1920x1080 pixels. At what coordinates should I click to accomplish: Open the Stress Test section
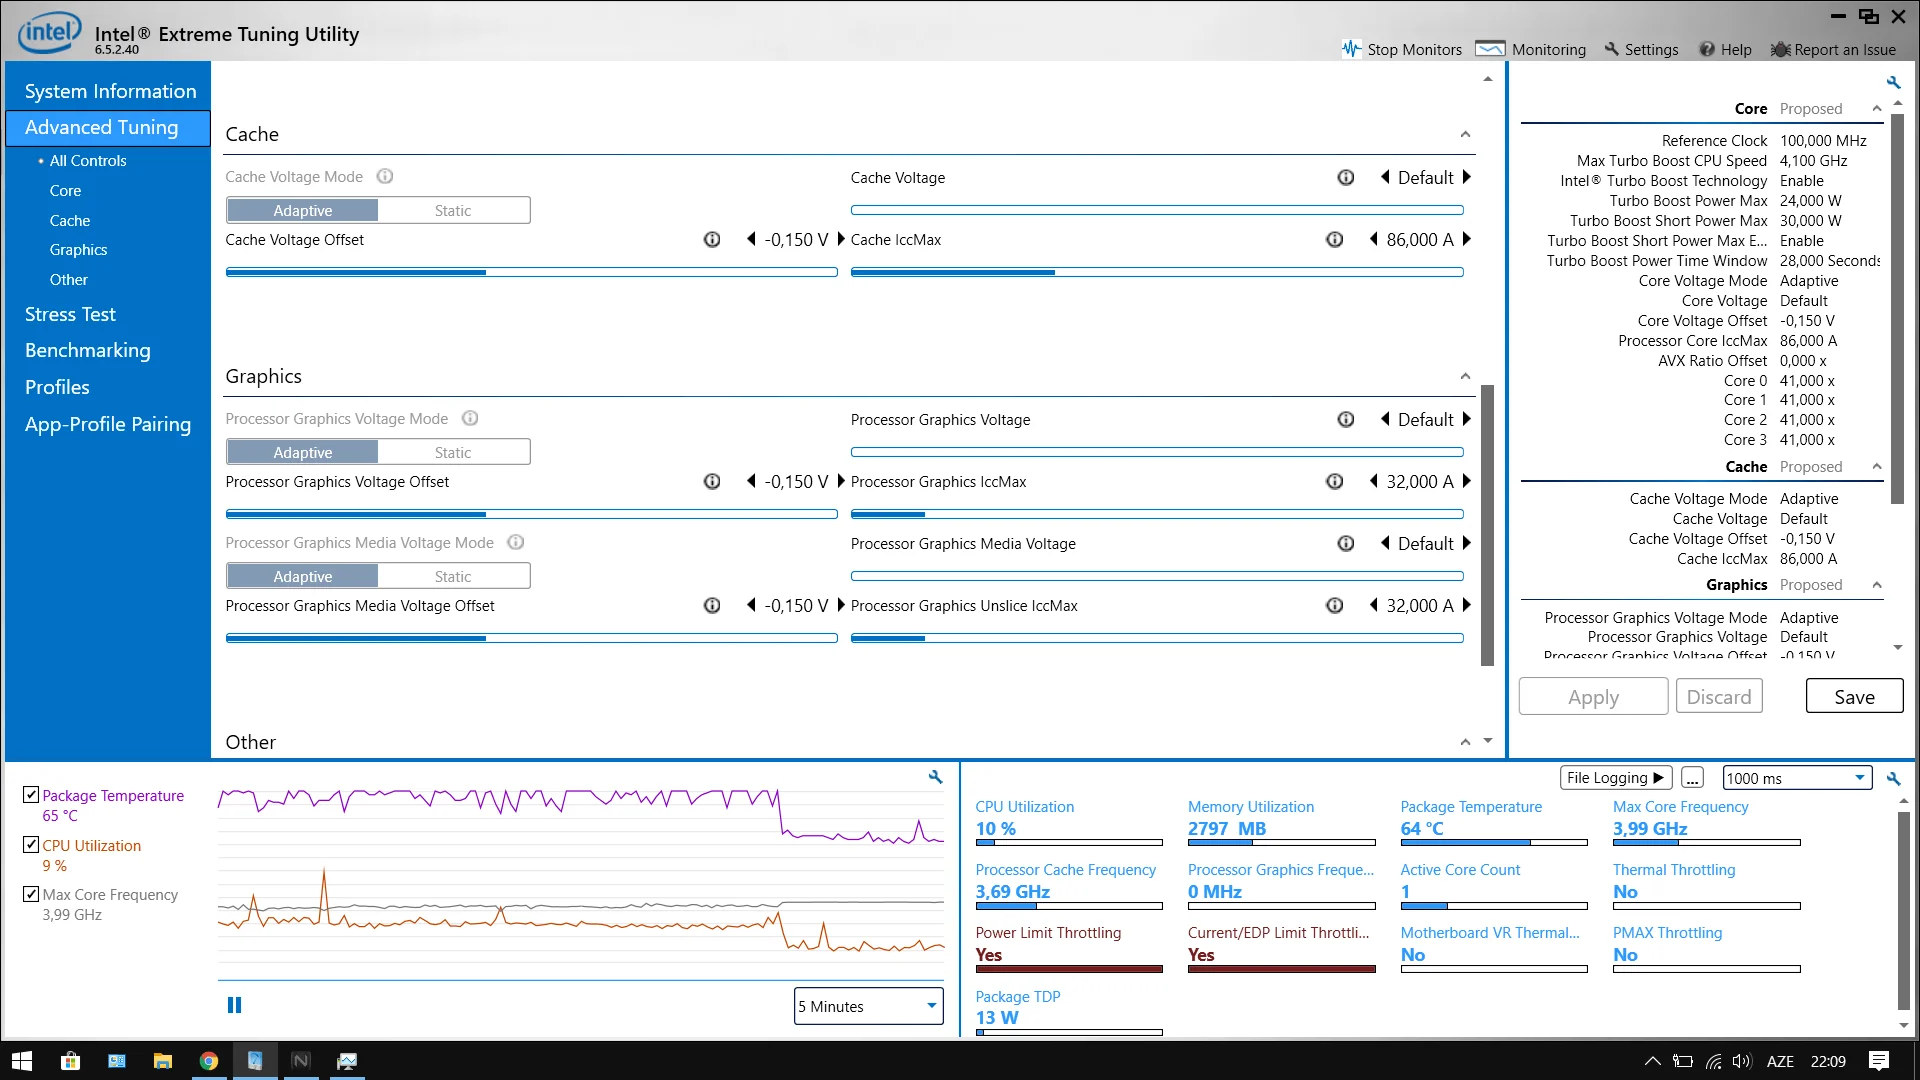click(70, 314)
